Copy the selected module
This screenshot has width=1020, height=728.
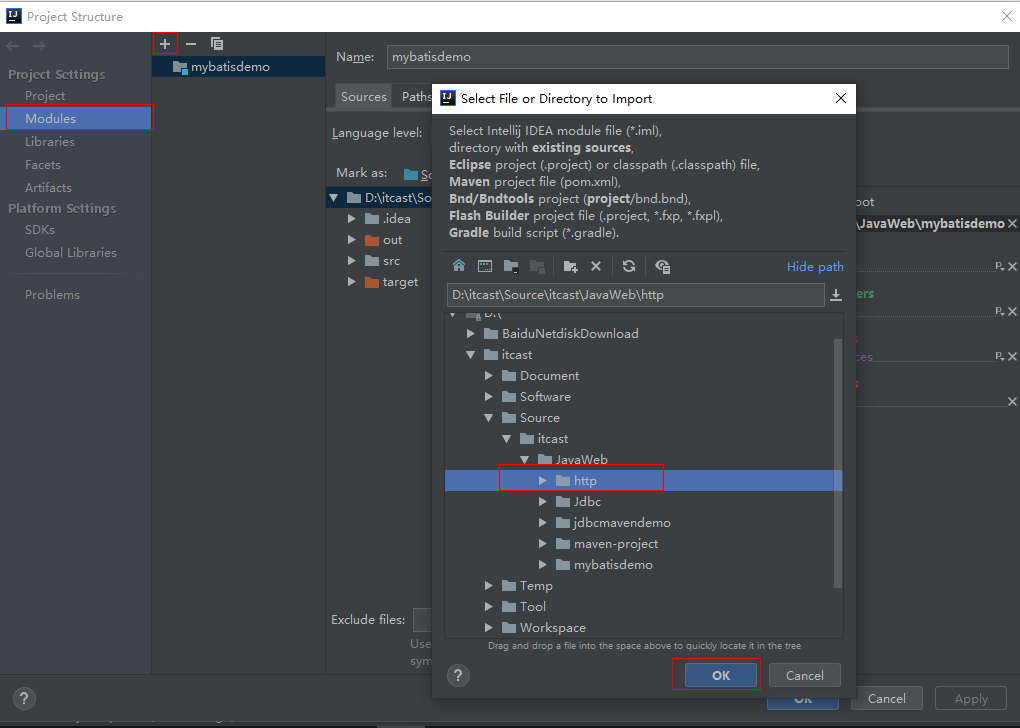click(x=217, y=44)
